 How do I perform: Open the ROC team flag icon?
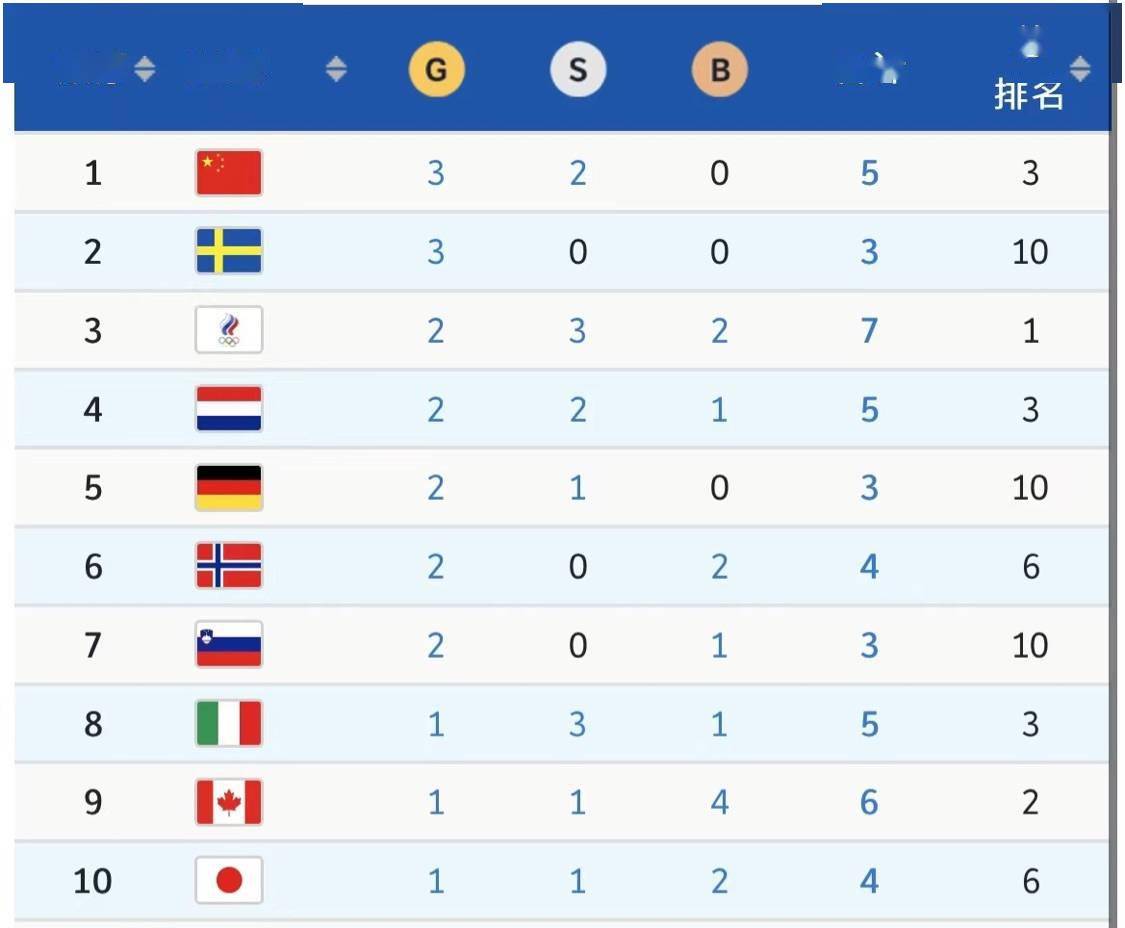pyautogui.click(x=229, y=330)
